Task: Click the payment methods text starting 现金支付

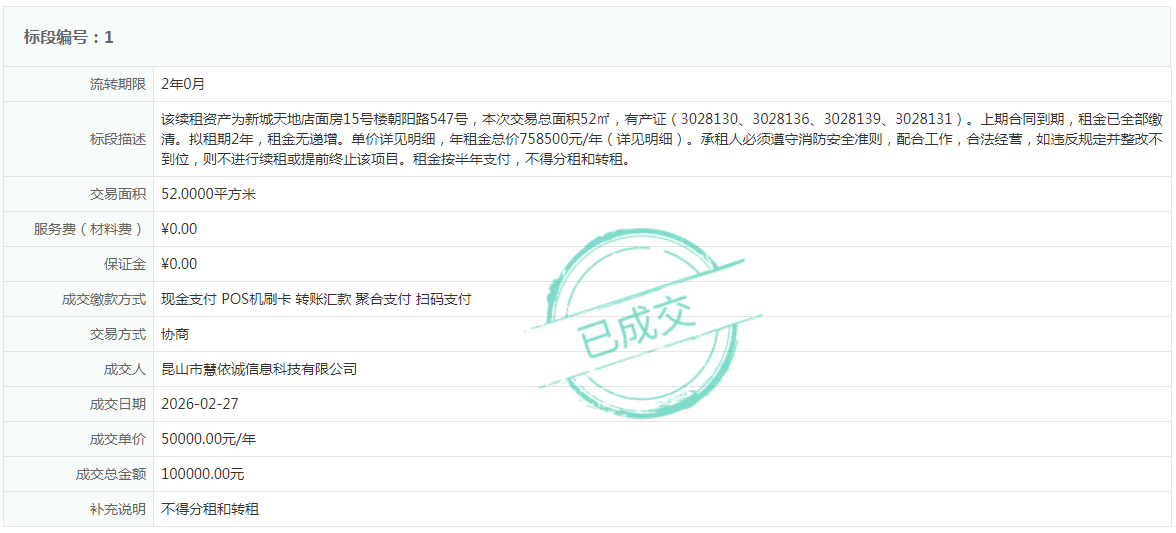Action: (x=316, y=299)
